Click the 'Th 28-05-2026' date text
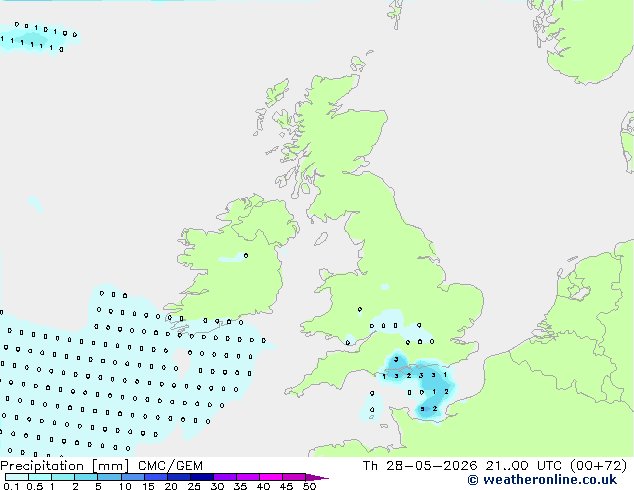The width and height of the screenshot is (634, 490). click(x=420, y=466)
